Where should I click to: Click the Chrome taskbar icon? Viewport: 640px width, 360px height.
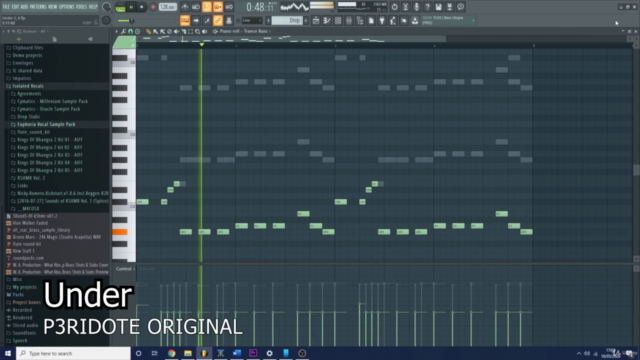pos(171,353)
